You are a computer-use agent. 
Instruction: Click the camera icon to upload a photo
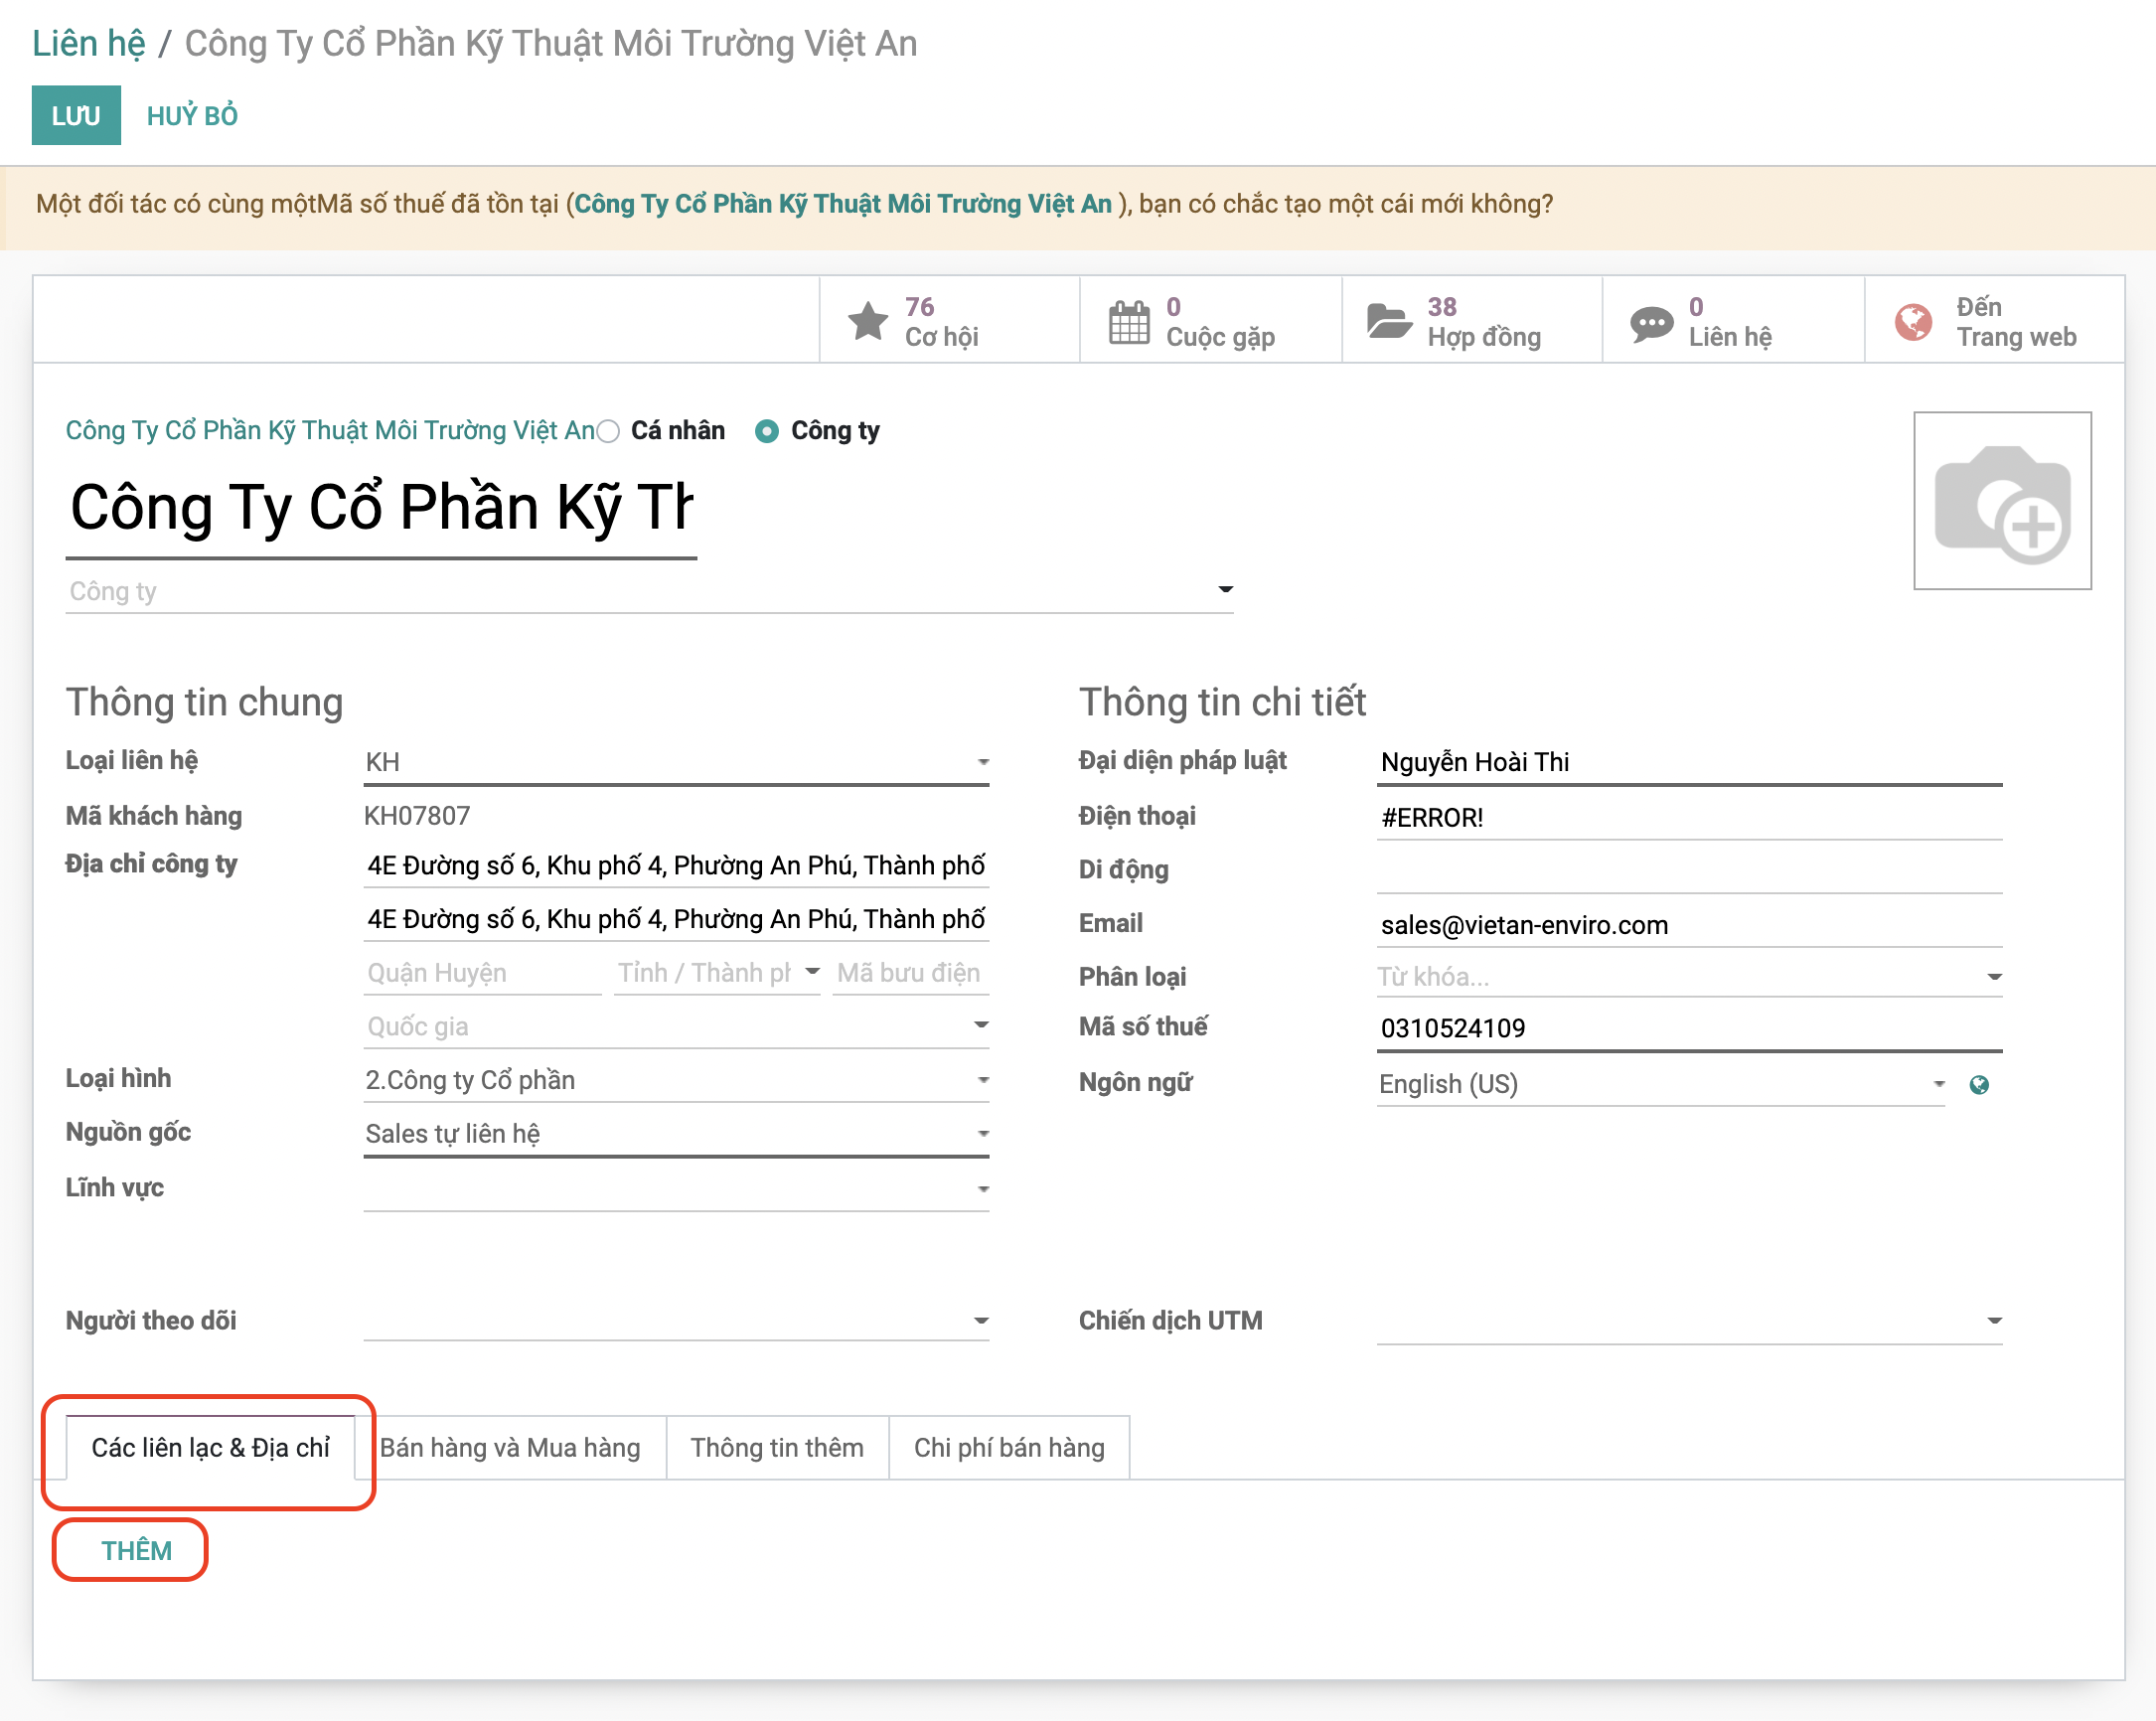(x=2001, y=501)
